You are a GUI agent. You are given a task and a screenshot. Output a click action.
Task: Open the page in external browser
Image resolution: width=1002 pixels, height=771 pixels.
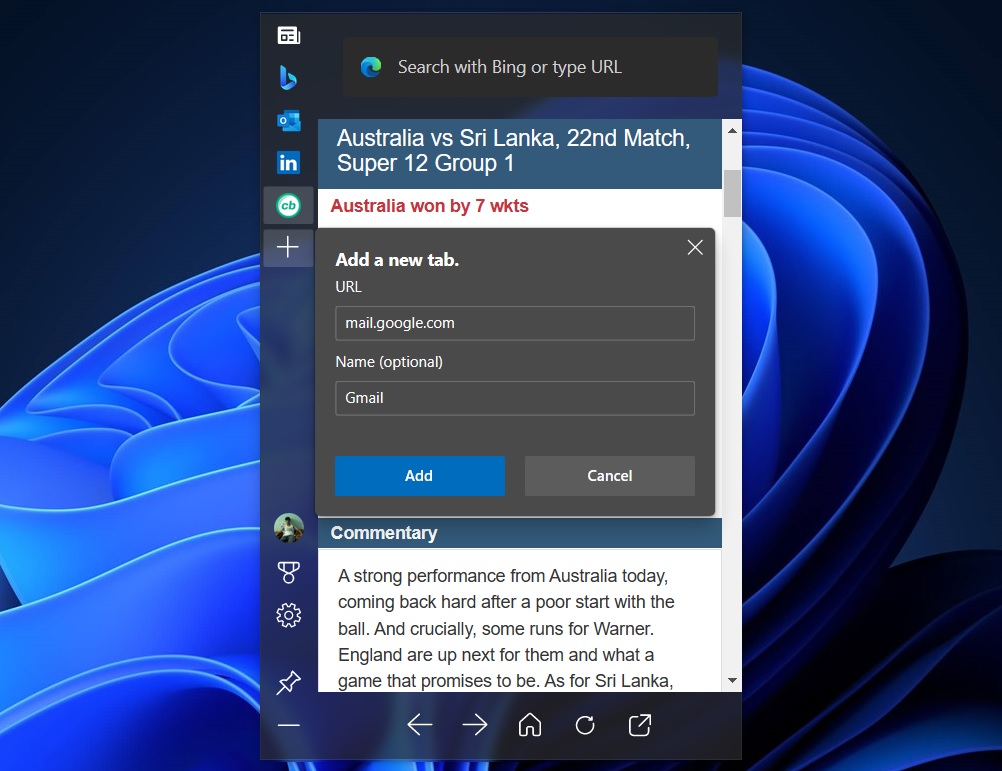639,725
